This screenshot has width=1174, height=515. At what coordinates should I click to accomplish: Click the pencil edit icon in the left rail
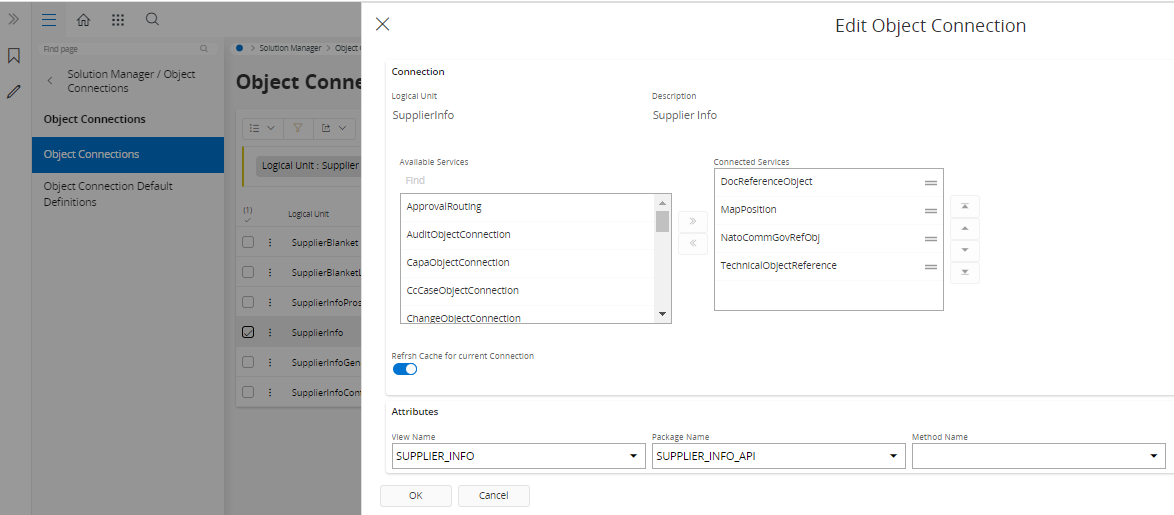click(14, 91)
